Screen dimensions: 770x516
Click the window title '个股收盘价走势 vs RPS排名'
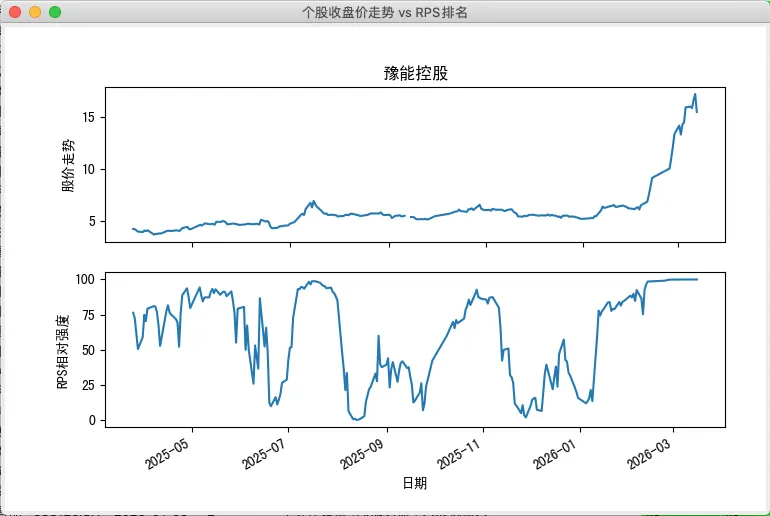coord(385,12)
